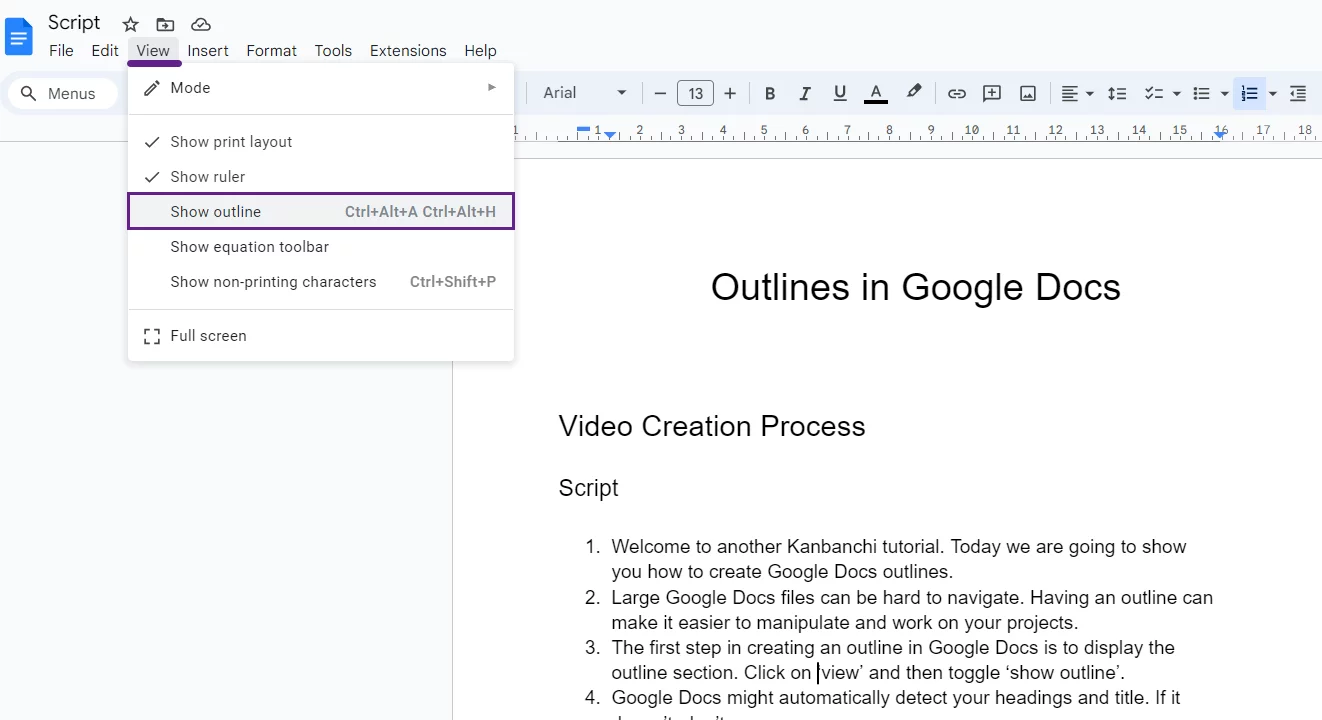Open the Extensions menu

click(408, 50)
